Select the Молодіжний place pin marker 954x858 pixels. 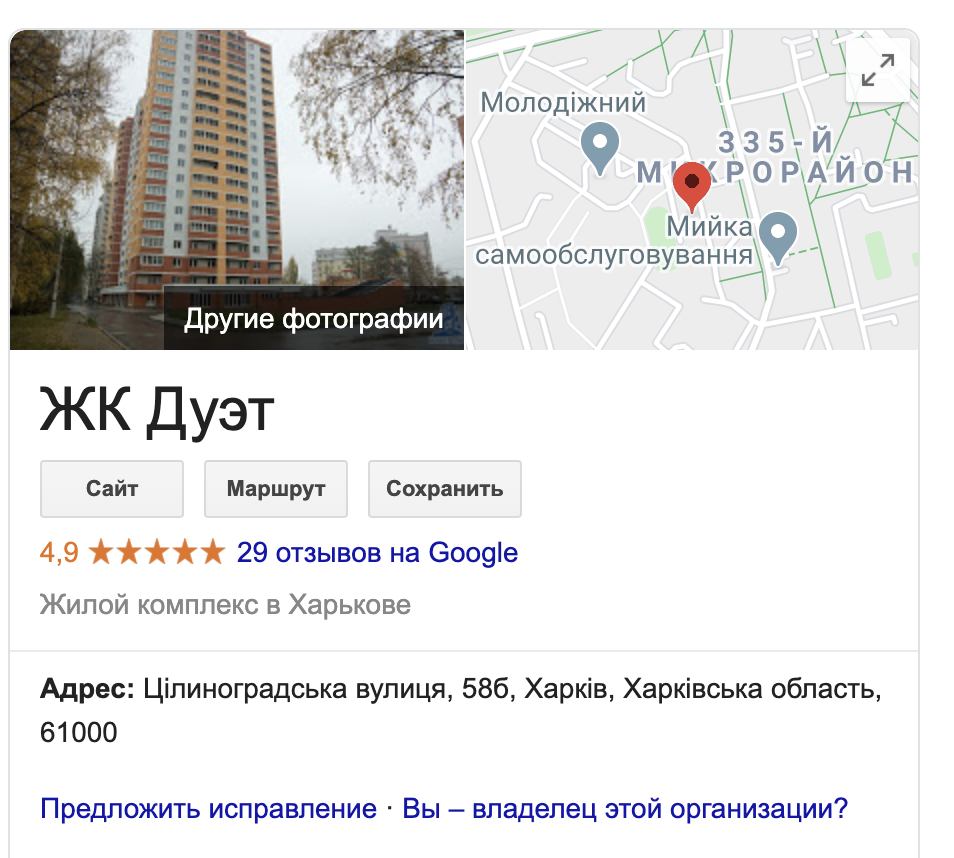pyautogui.click(x=600, y=148)
